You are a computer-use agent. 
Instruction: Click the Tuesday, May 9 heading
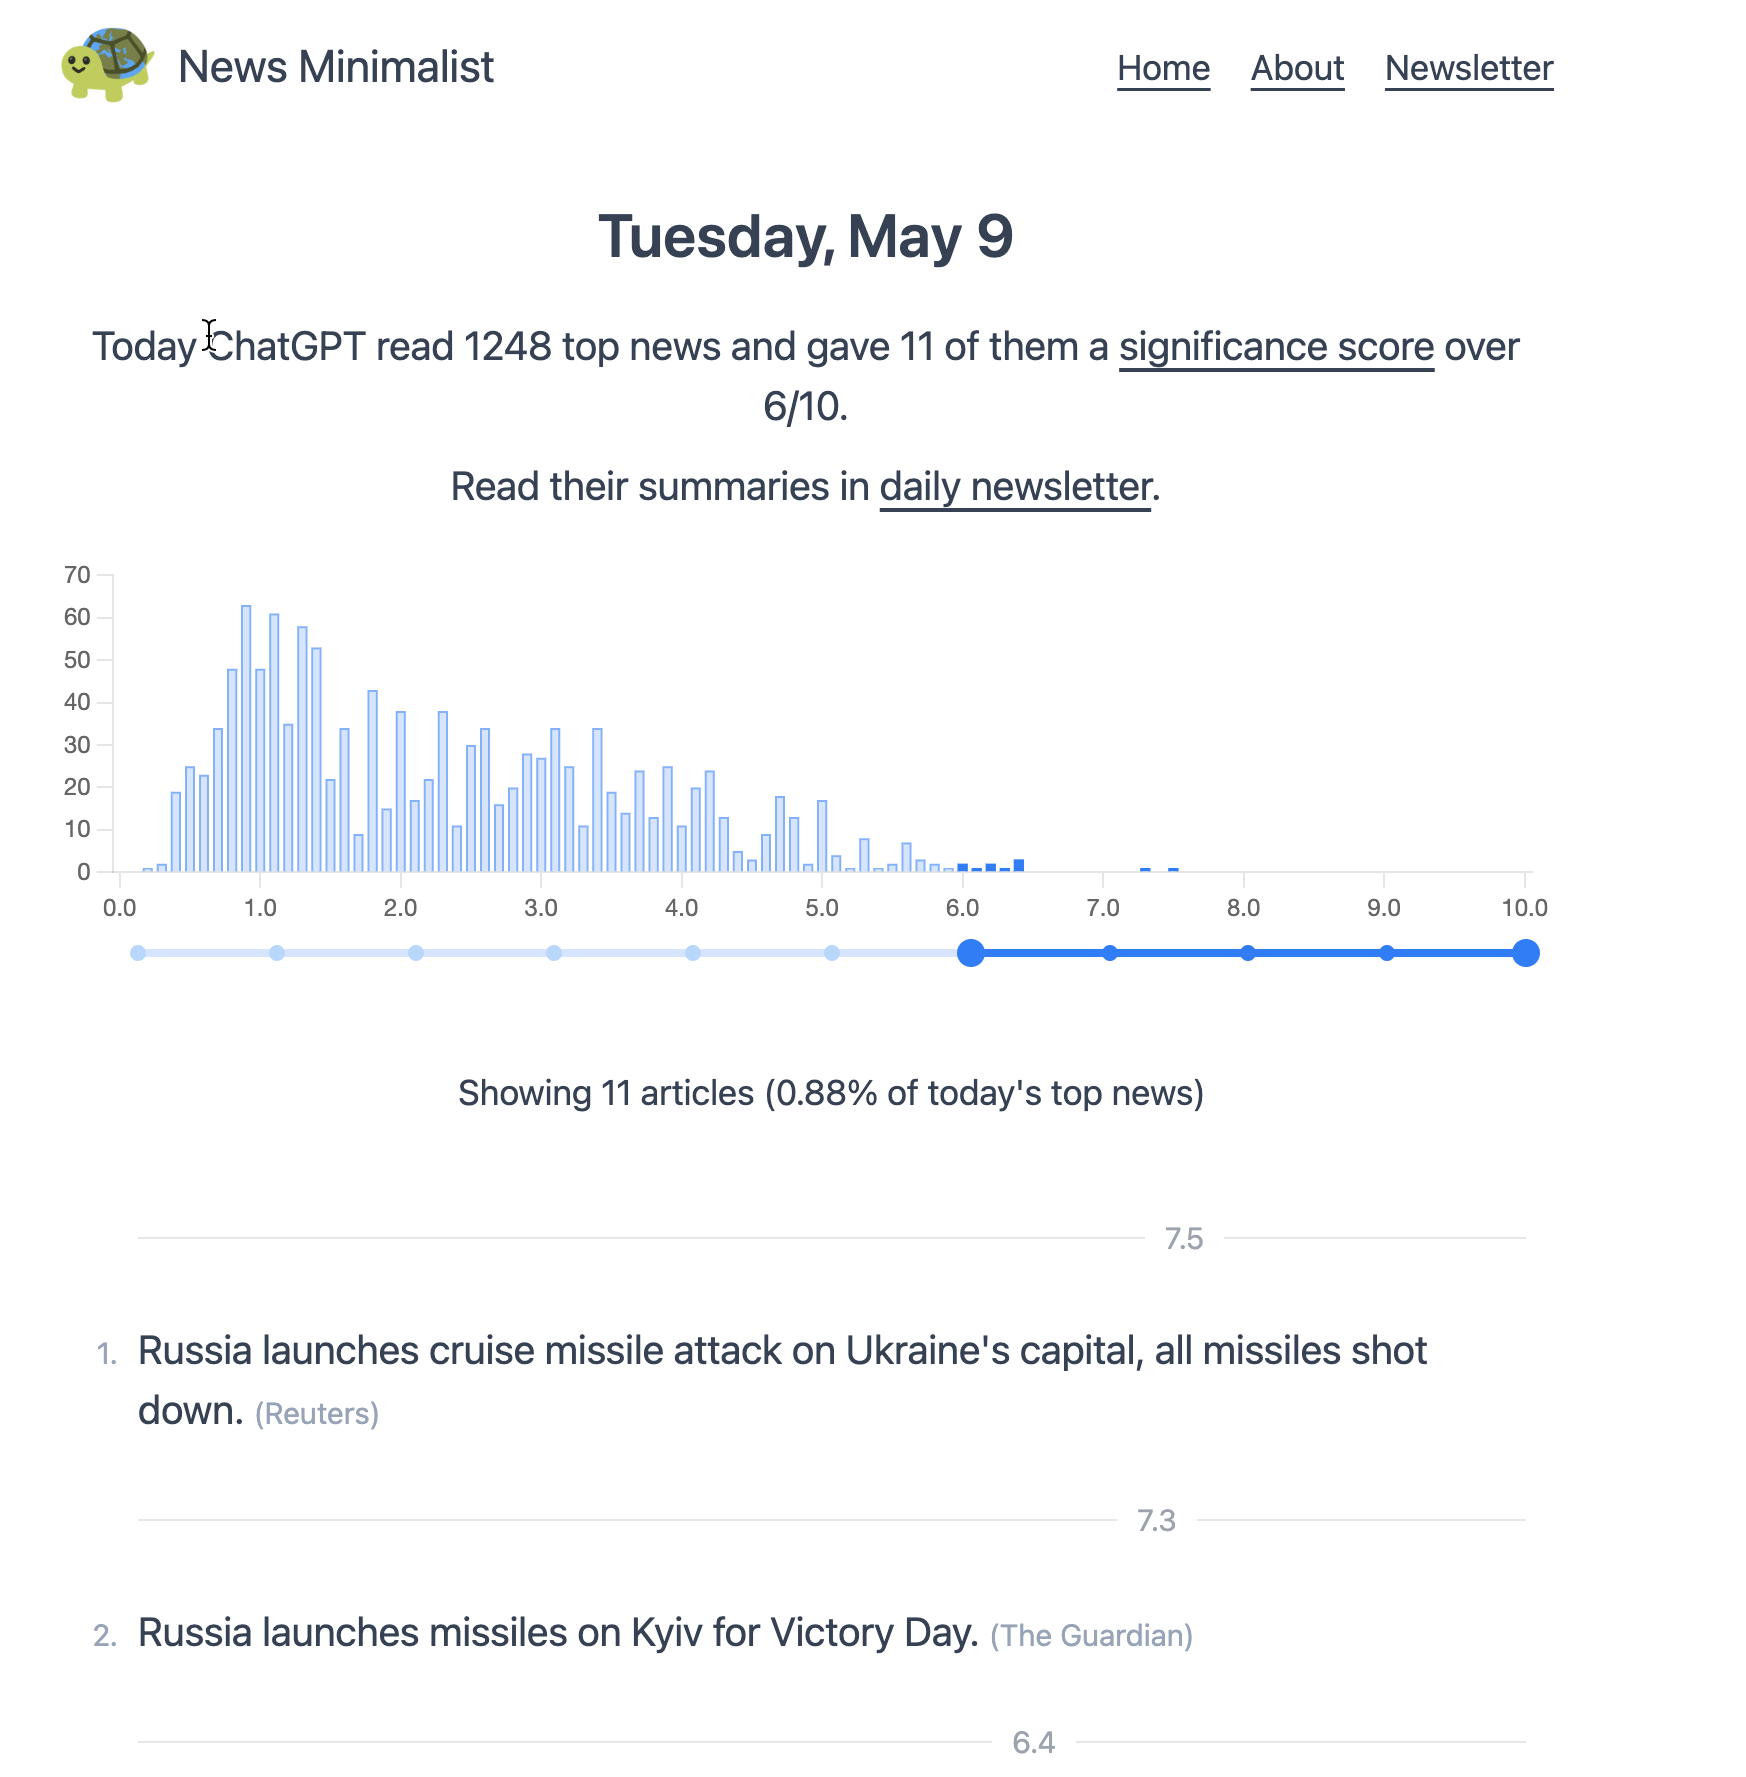[805, 237]
